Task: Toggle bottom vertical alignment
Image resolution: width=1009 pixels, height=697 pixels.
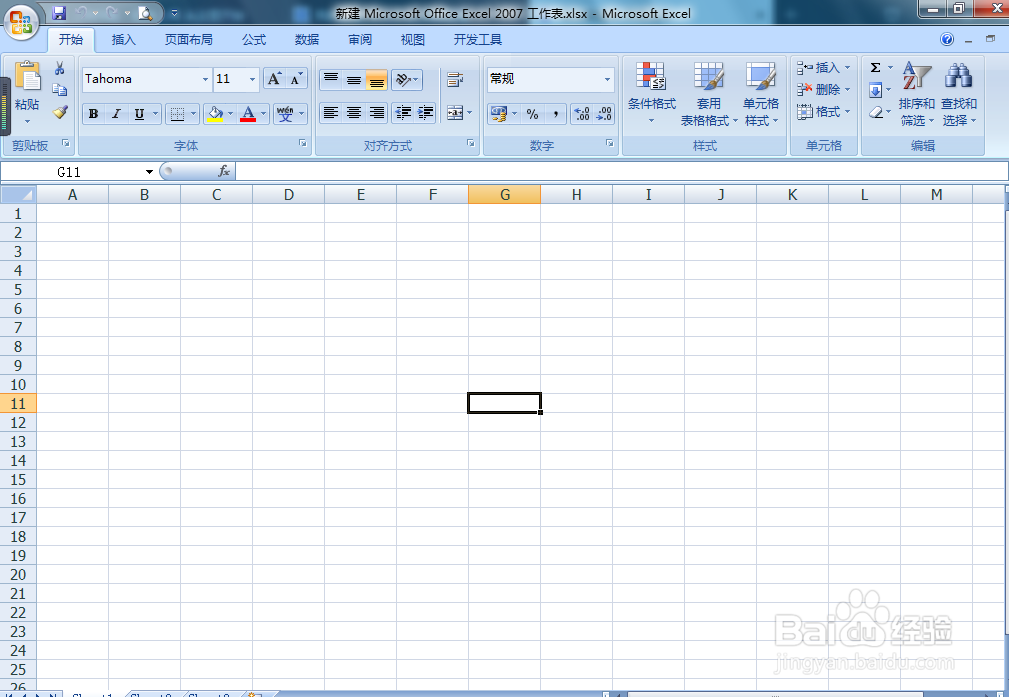Action: 376,79
